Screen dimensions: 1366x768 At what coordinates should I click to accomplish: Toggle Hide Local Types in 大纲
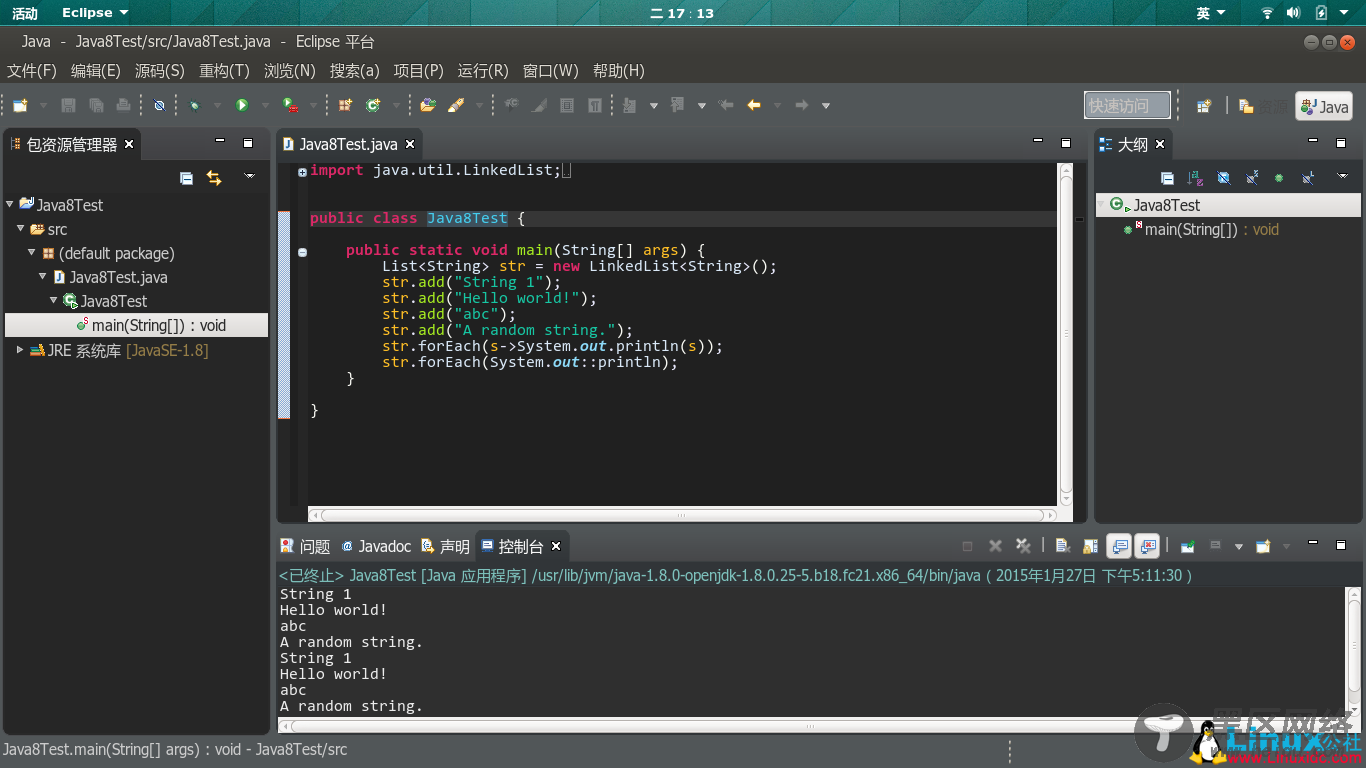pyautogui.click(x=1307, y=178)
